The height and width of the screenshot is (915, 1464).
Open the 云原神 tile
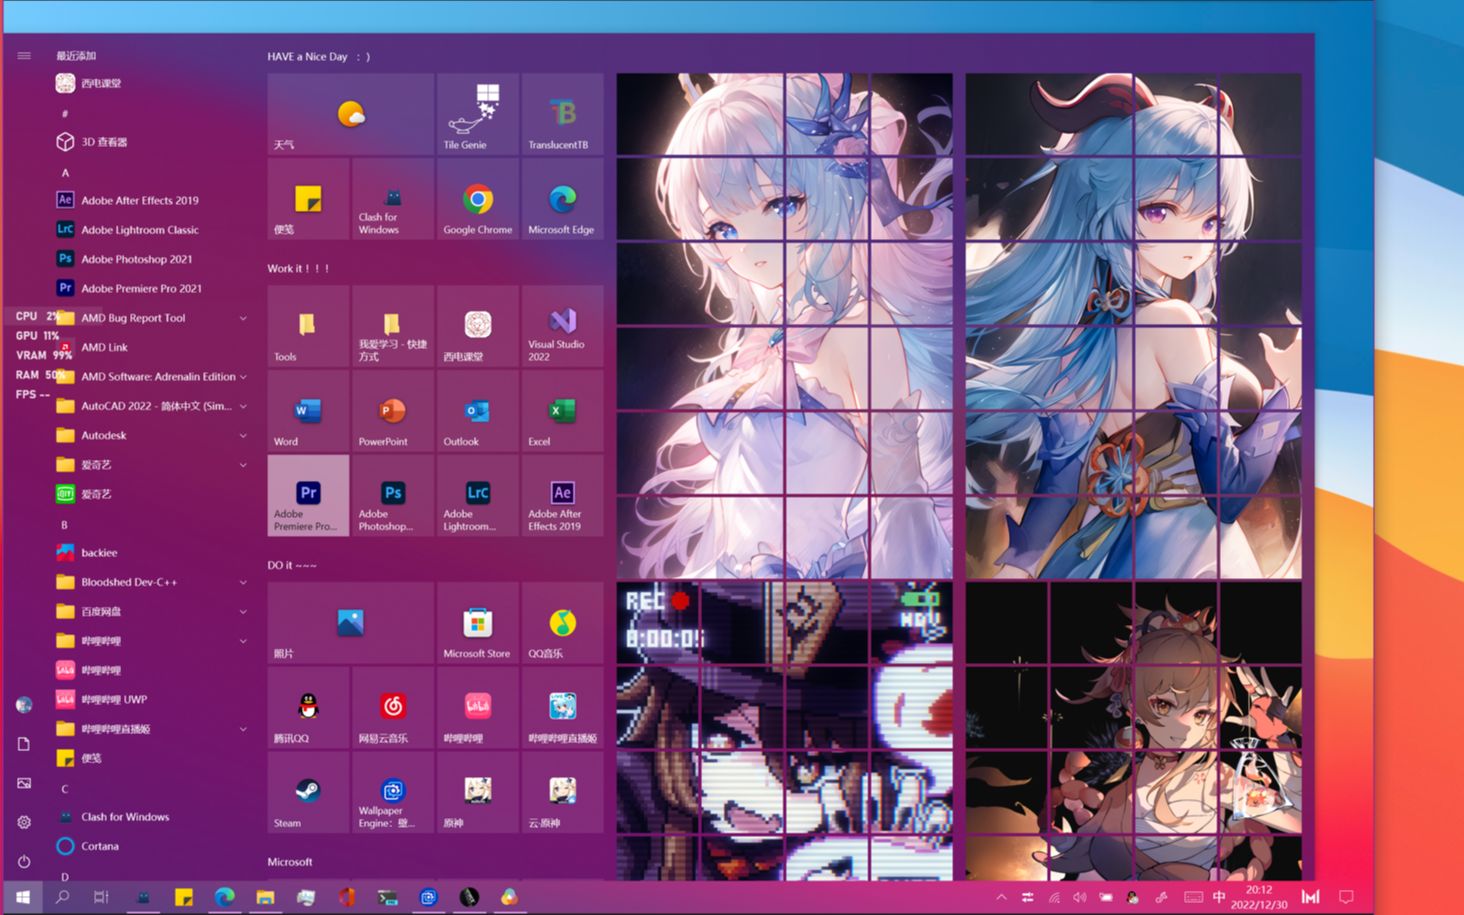562,792
